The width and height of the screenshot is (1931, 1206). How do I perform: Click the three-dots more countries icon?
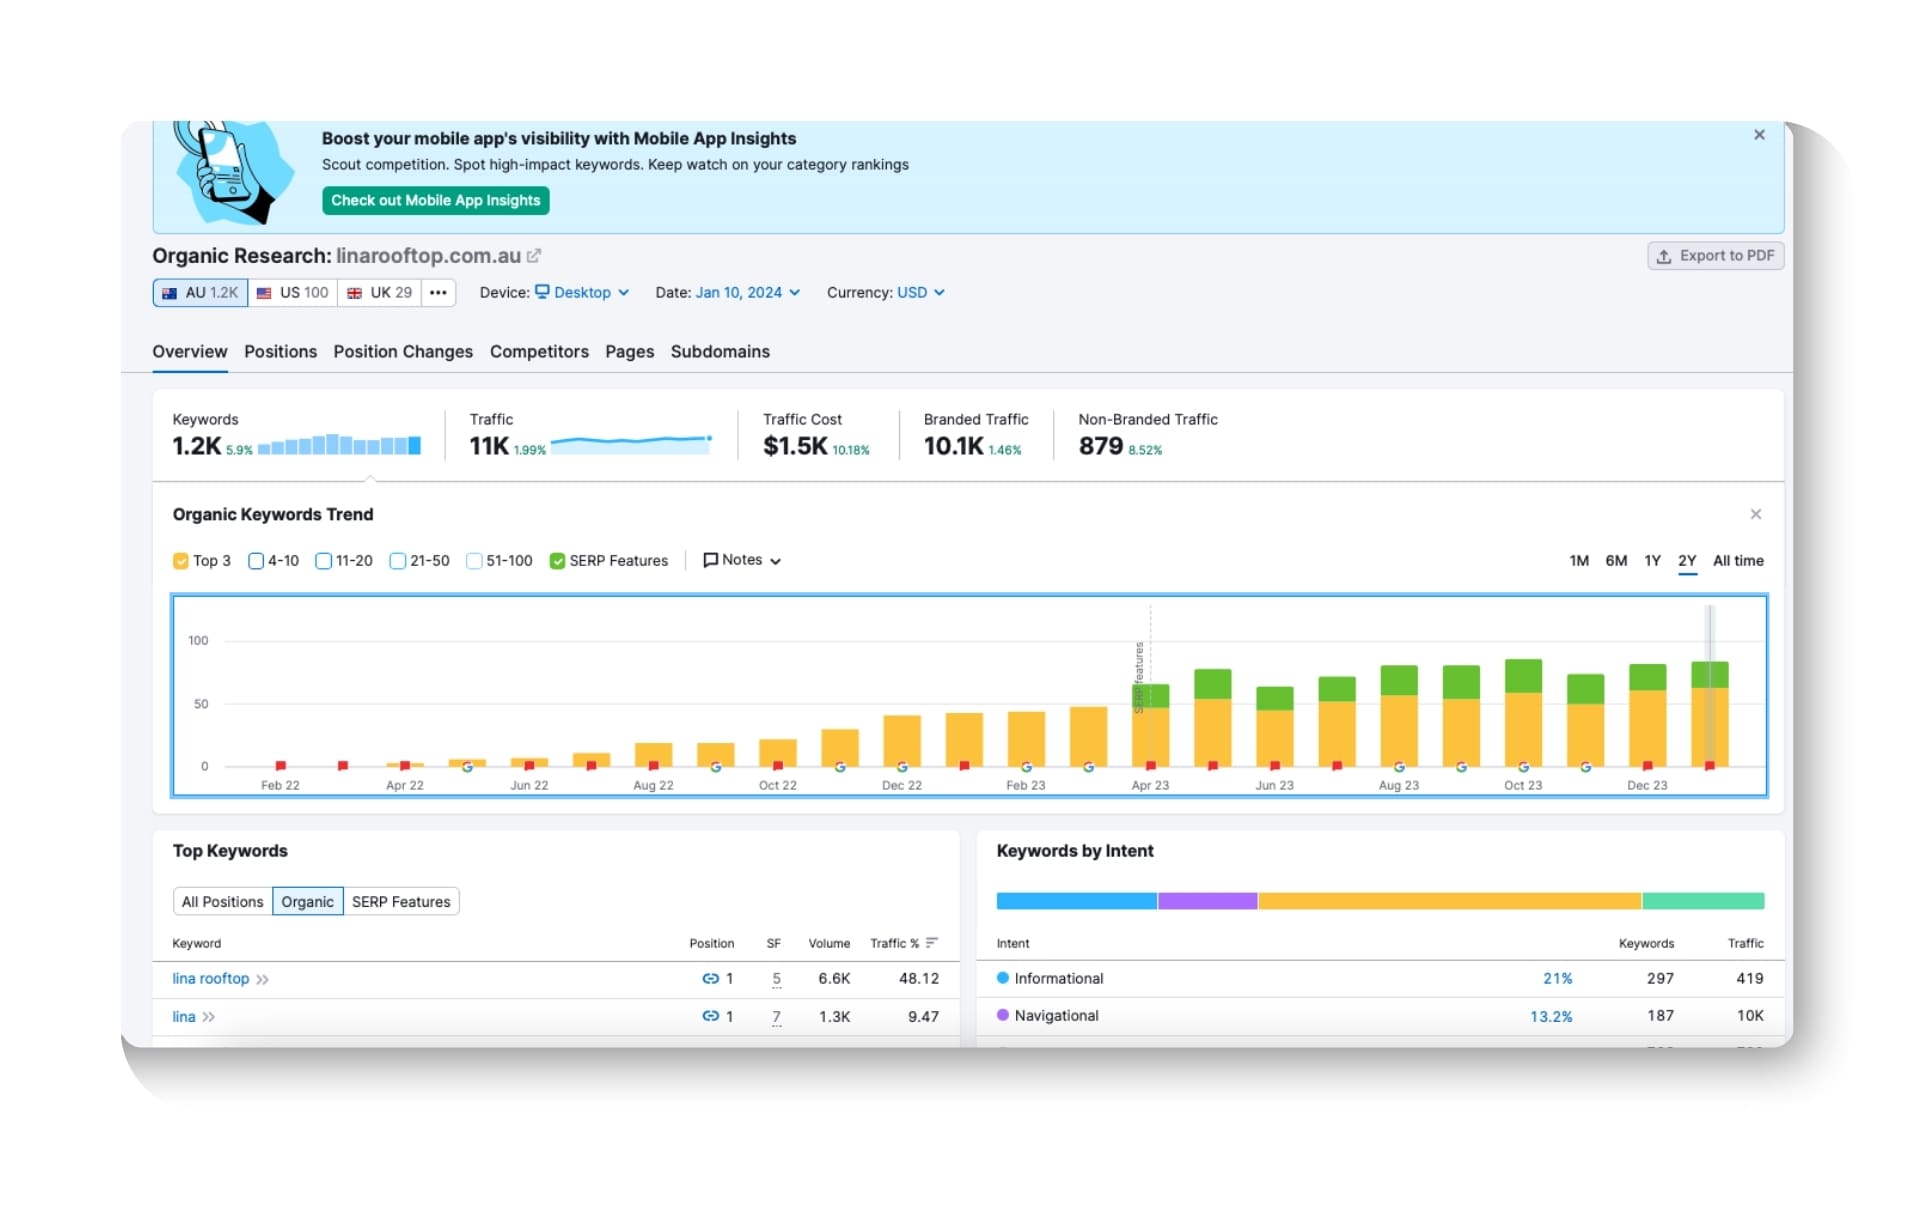[x=438, y=293]
